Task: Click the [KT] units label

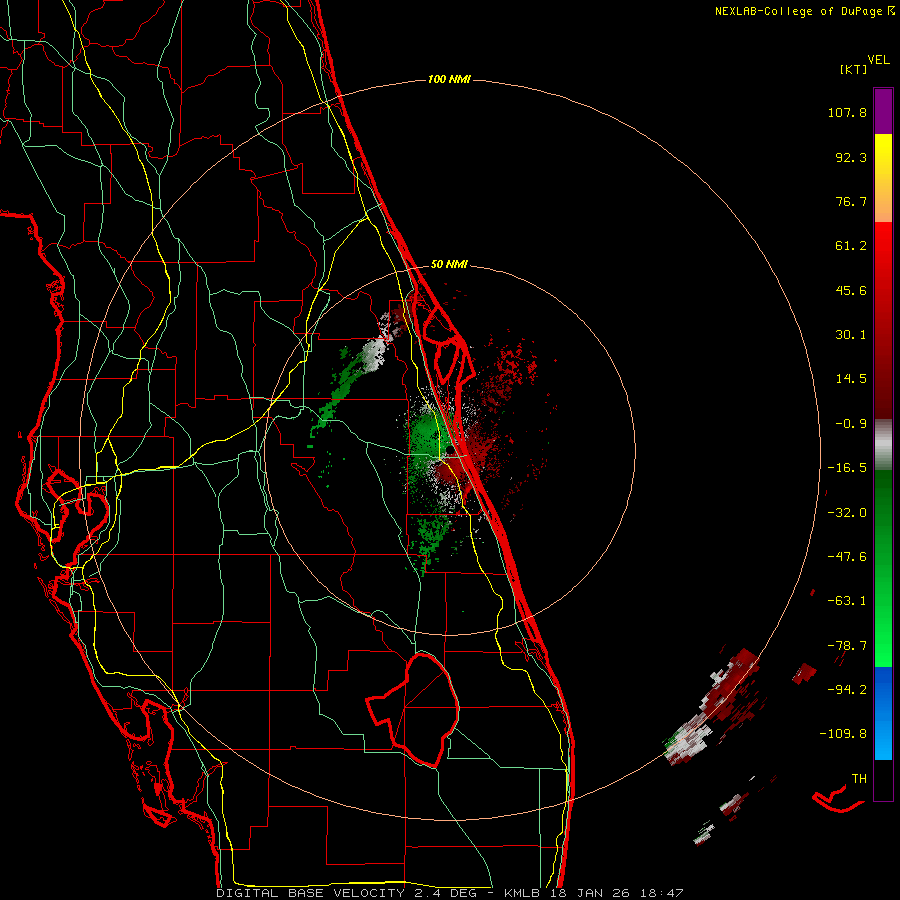Action: pyautogui.click(x=854, y=69)
